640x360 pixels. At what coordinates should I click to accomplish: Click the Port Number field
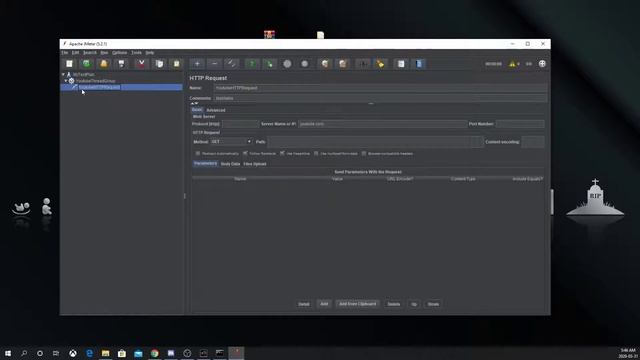(520, 124)
